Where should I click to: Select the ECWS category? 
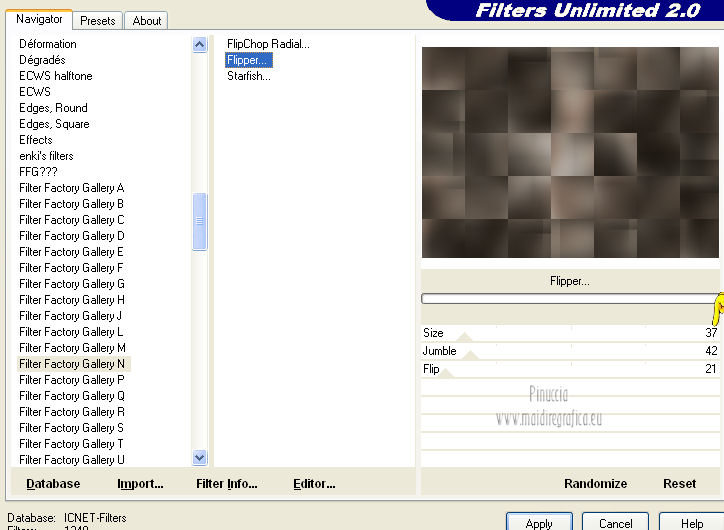coord(35,92)
